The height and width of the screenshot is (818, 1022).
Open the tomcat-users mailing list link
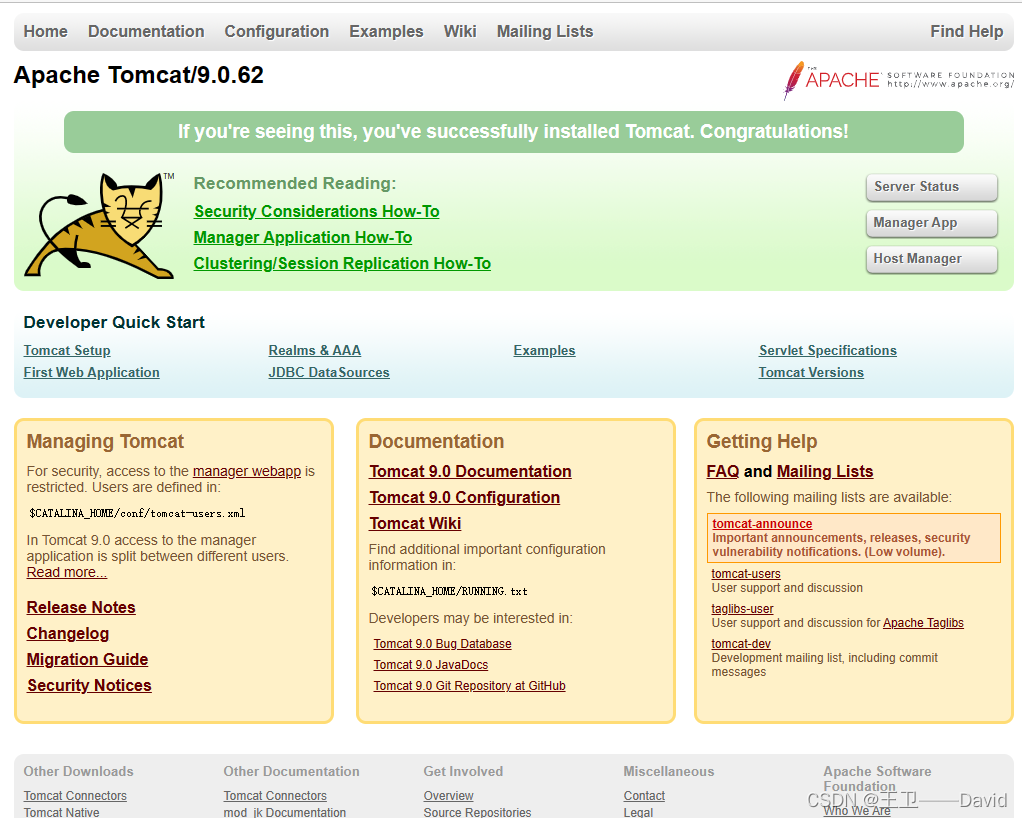[x=746, y=574]
